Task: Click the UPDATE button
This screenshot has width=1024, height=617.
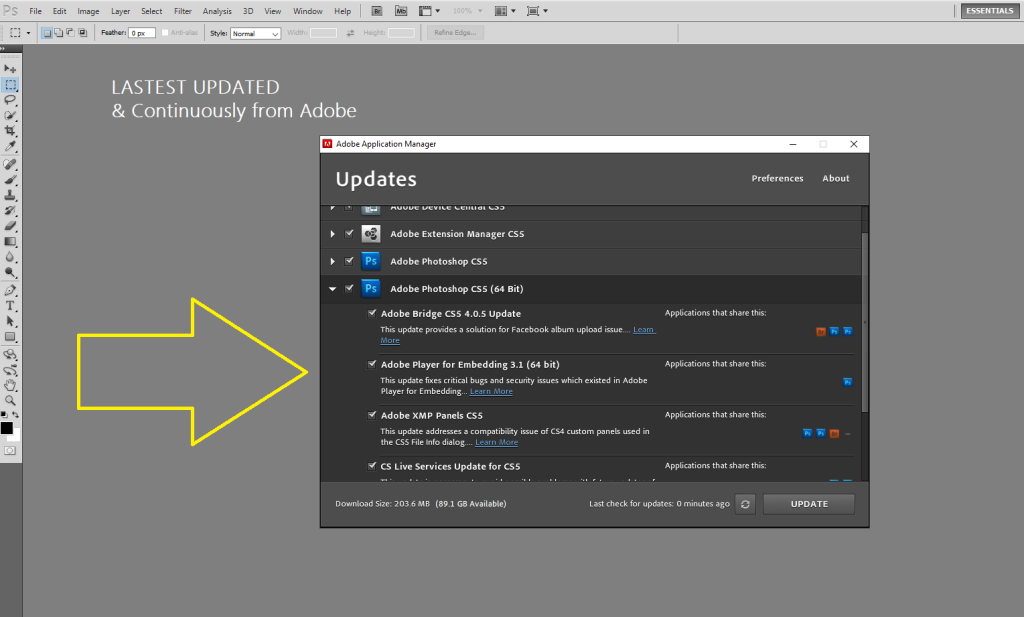Action: [x=808, y=504]
